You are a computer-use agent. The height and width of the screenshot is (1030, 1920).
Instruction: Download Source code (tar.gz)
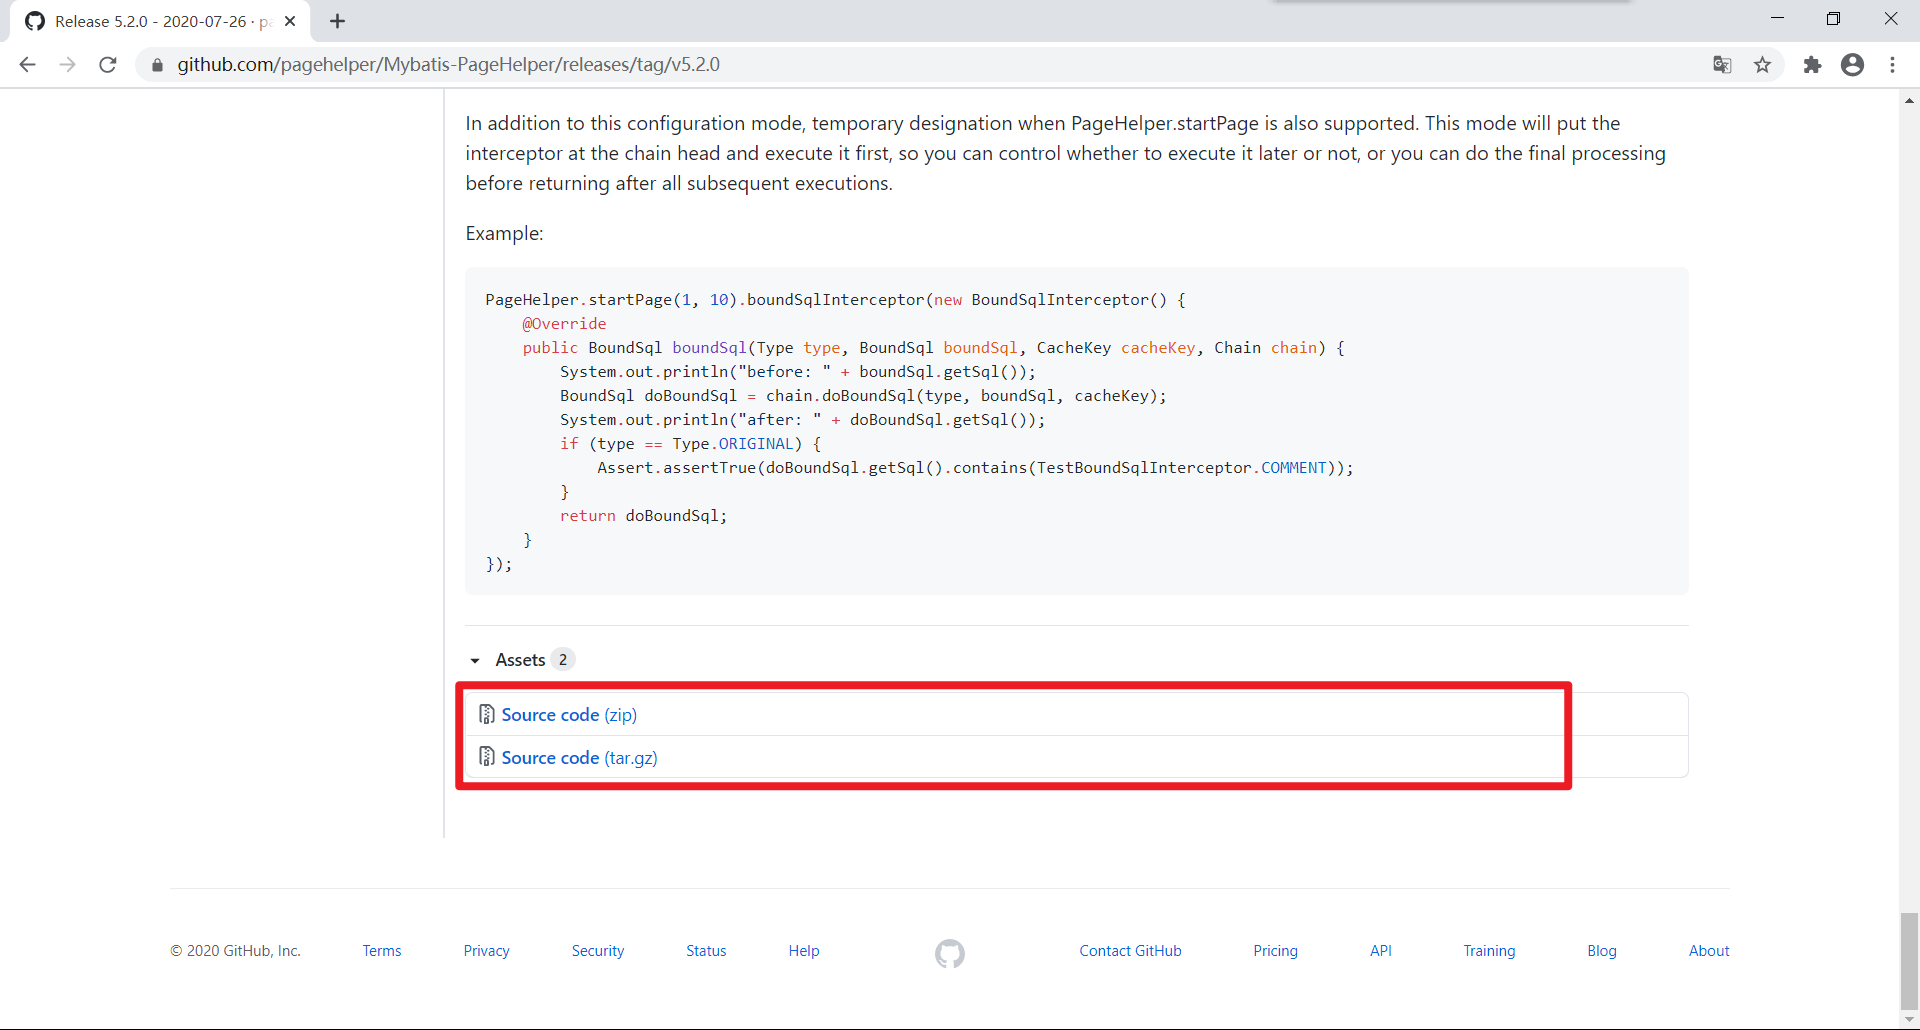(580, 757)
